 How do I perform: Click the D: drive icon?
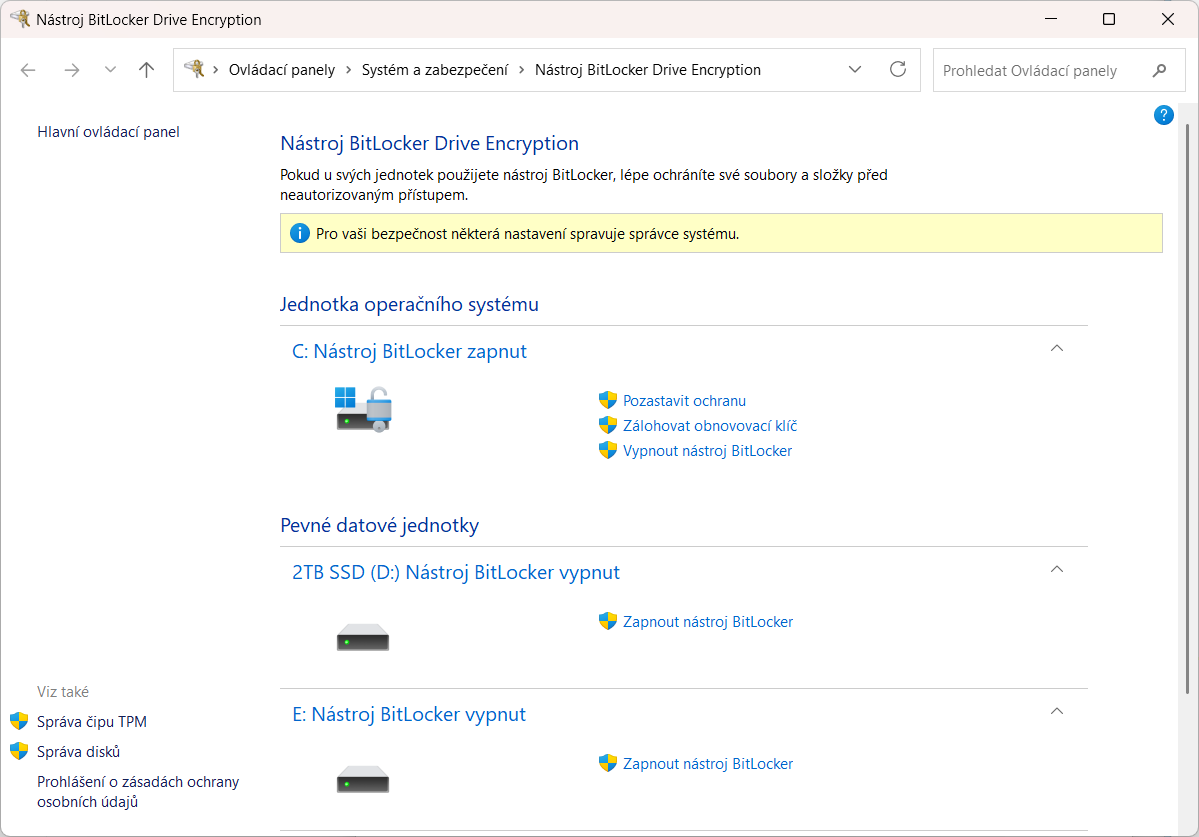click(363, 637)
